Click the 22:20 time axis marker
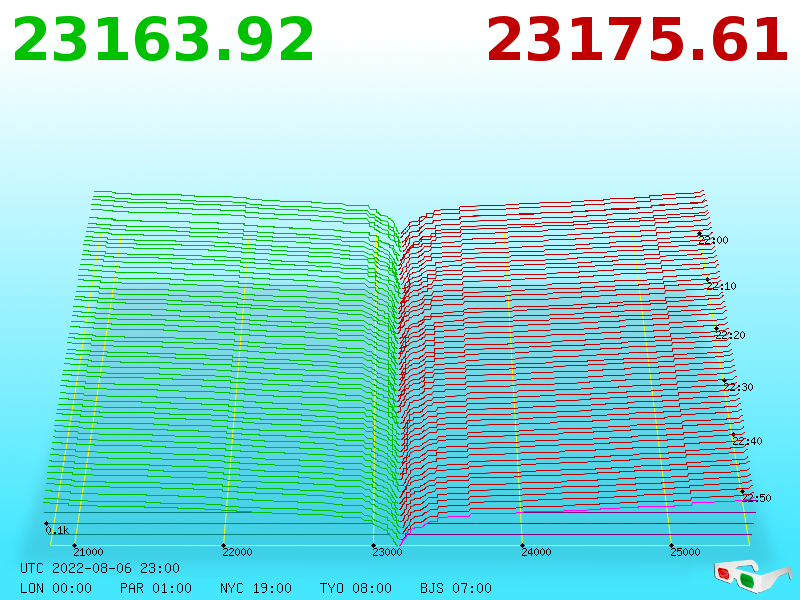Image resolution: width=800 pixels, height=600 pixels. [x=730, y=335]
